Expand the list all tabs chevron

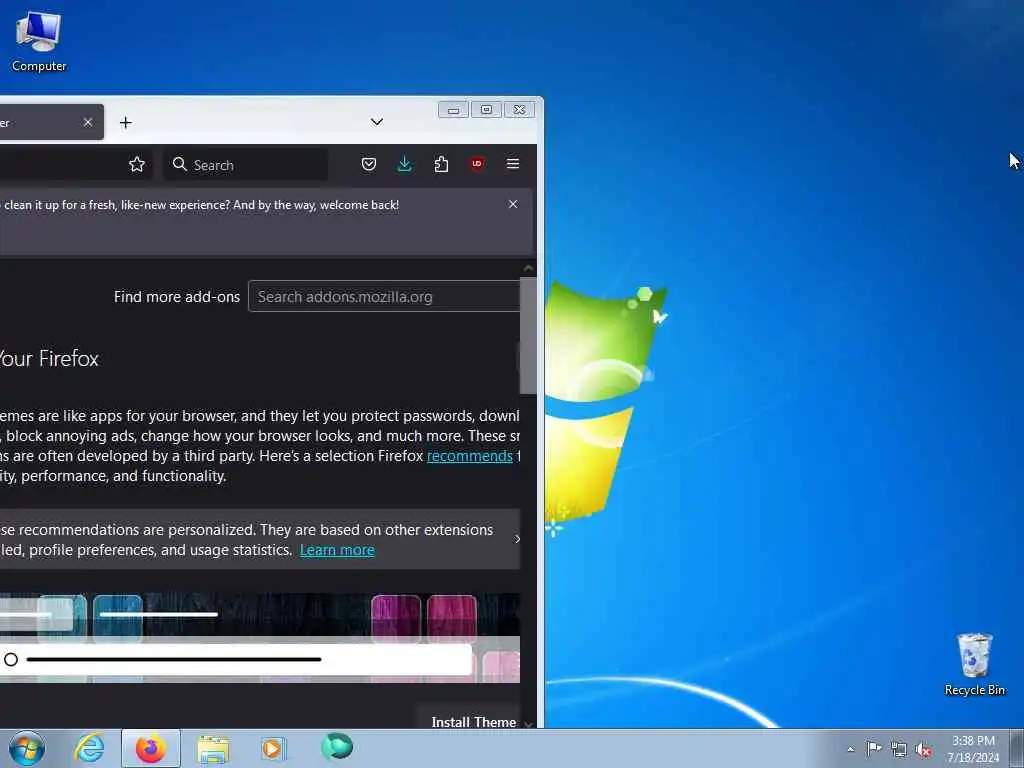(x=377, y=122)
